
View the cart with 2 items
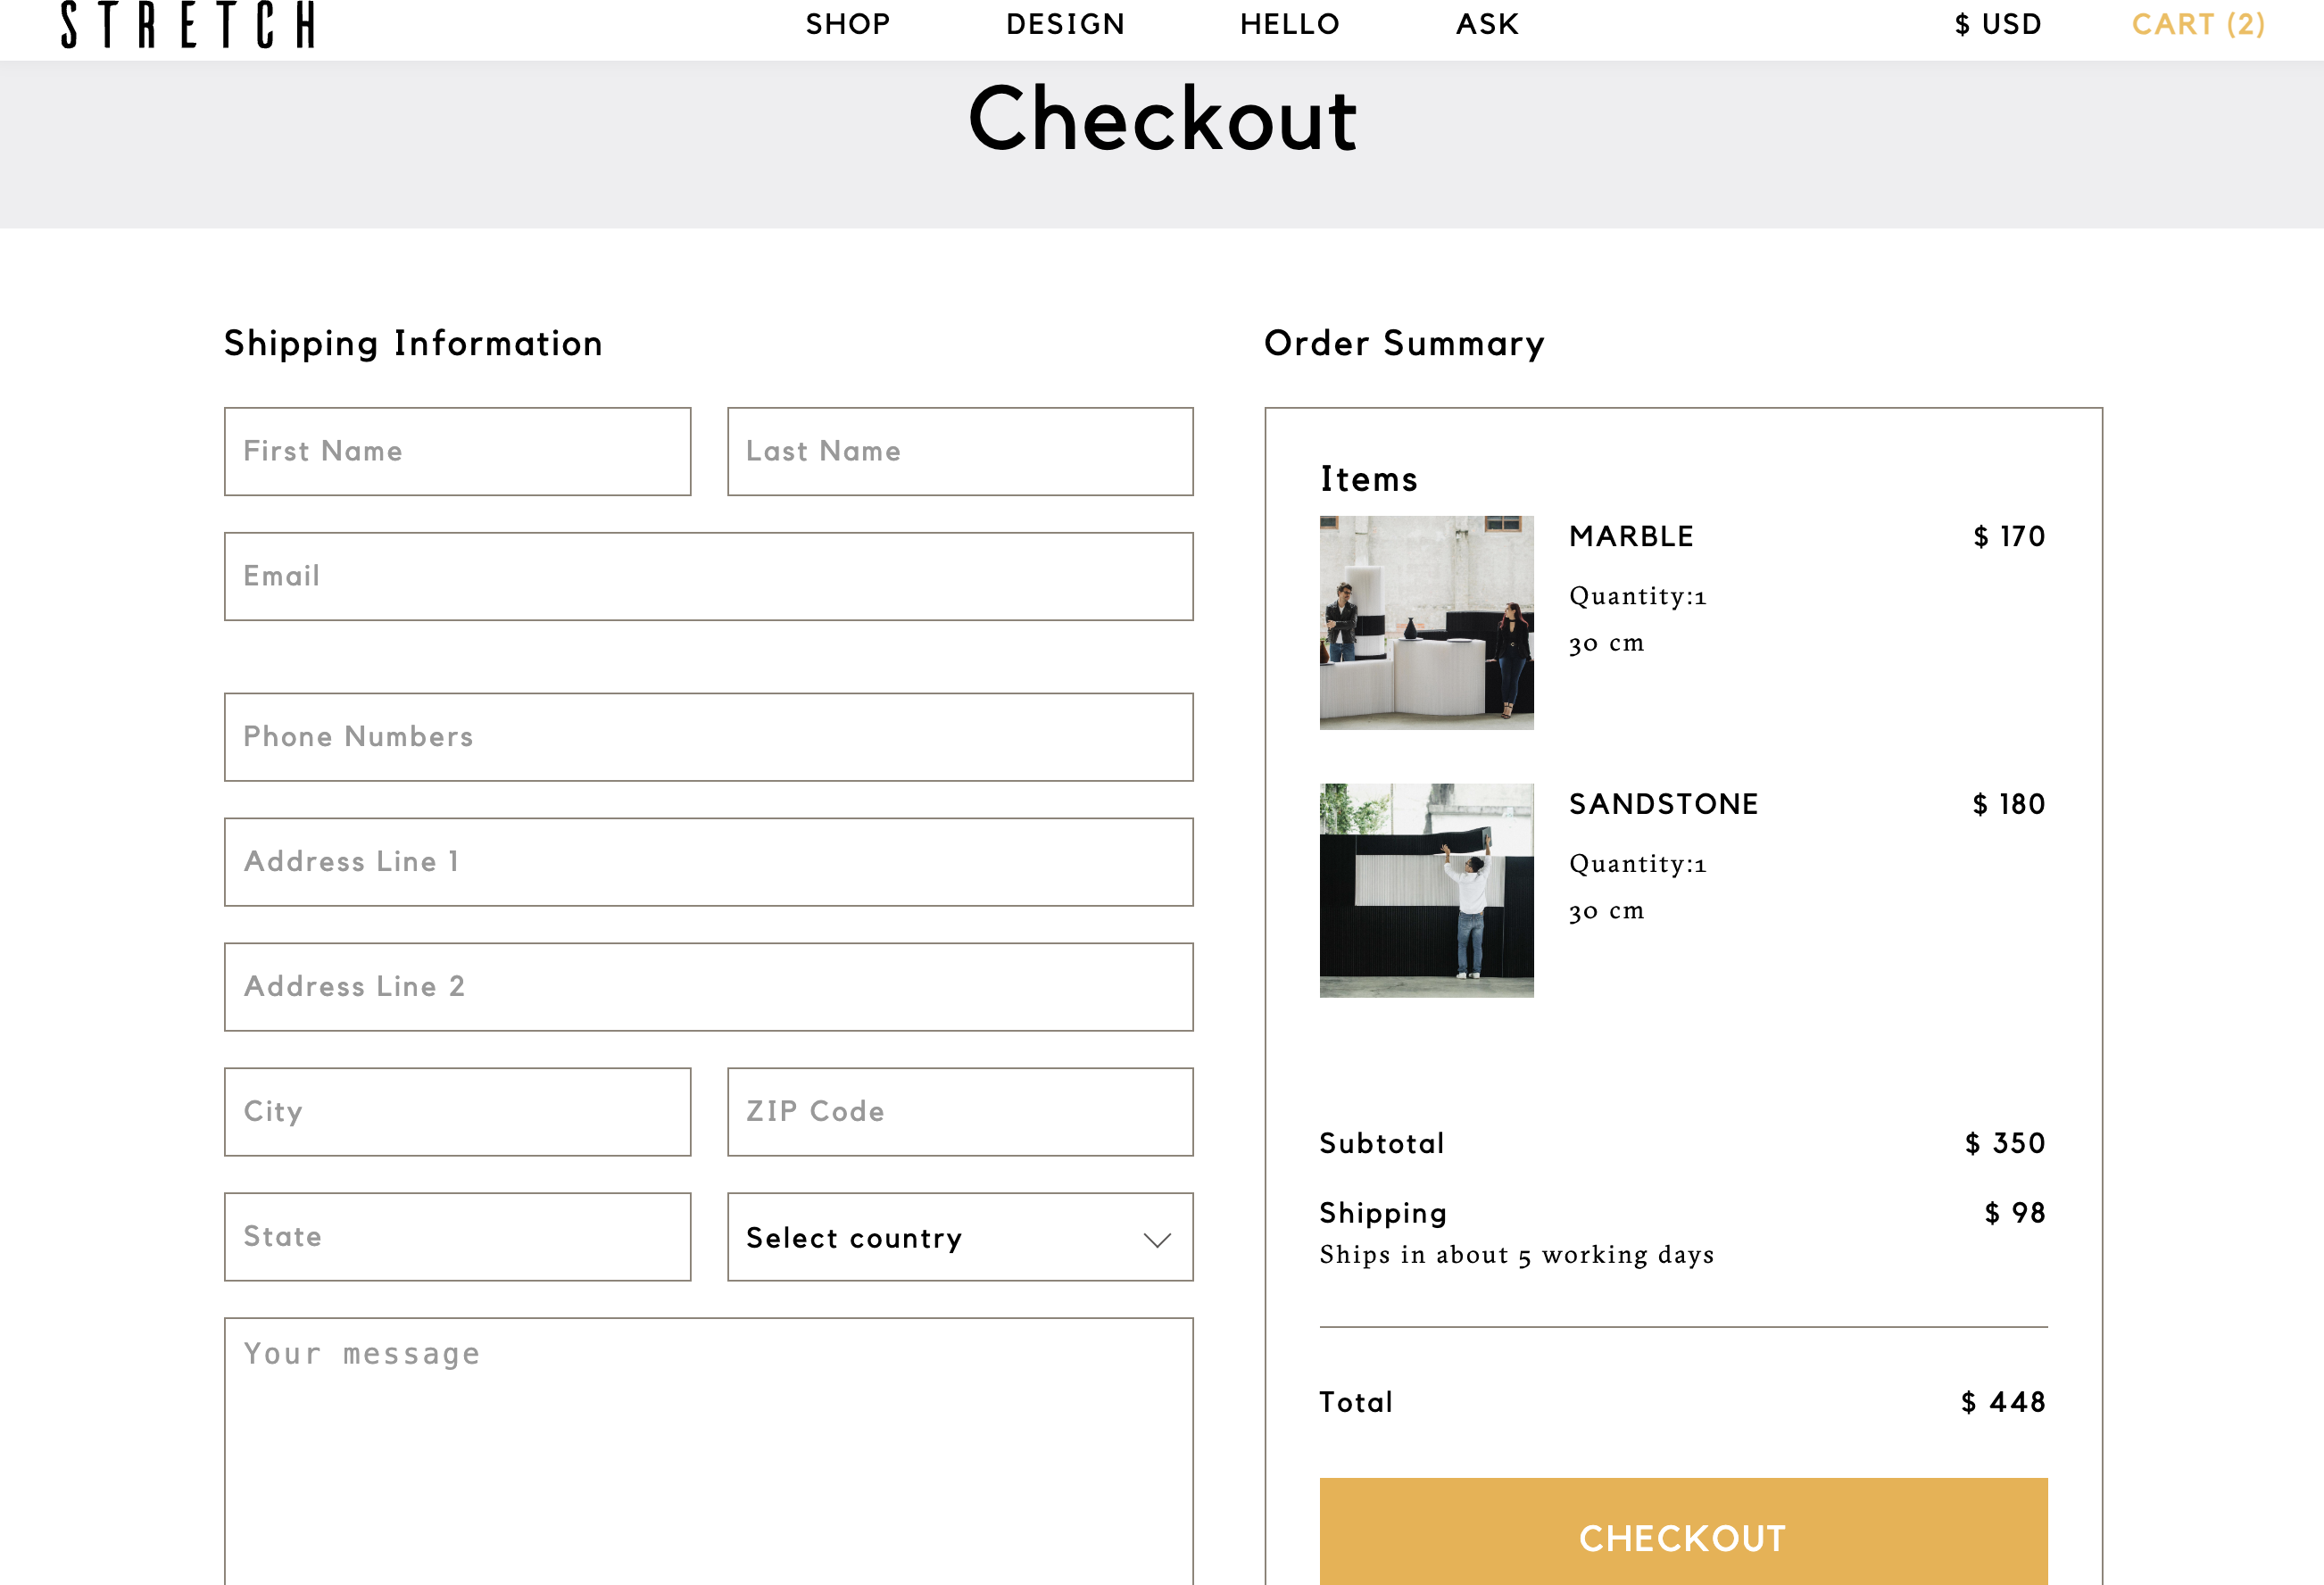(x=2197, y=24)
